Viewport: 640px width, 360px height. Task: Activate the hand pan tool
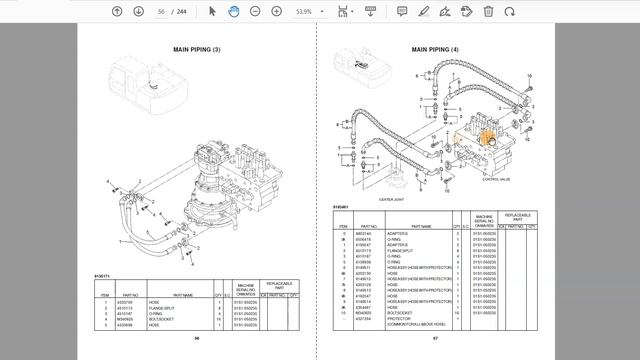coord(233,11)
